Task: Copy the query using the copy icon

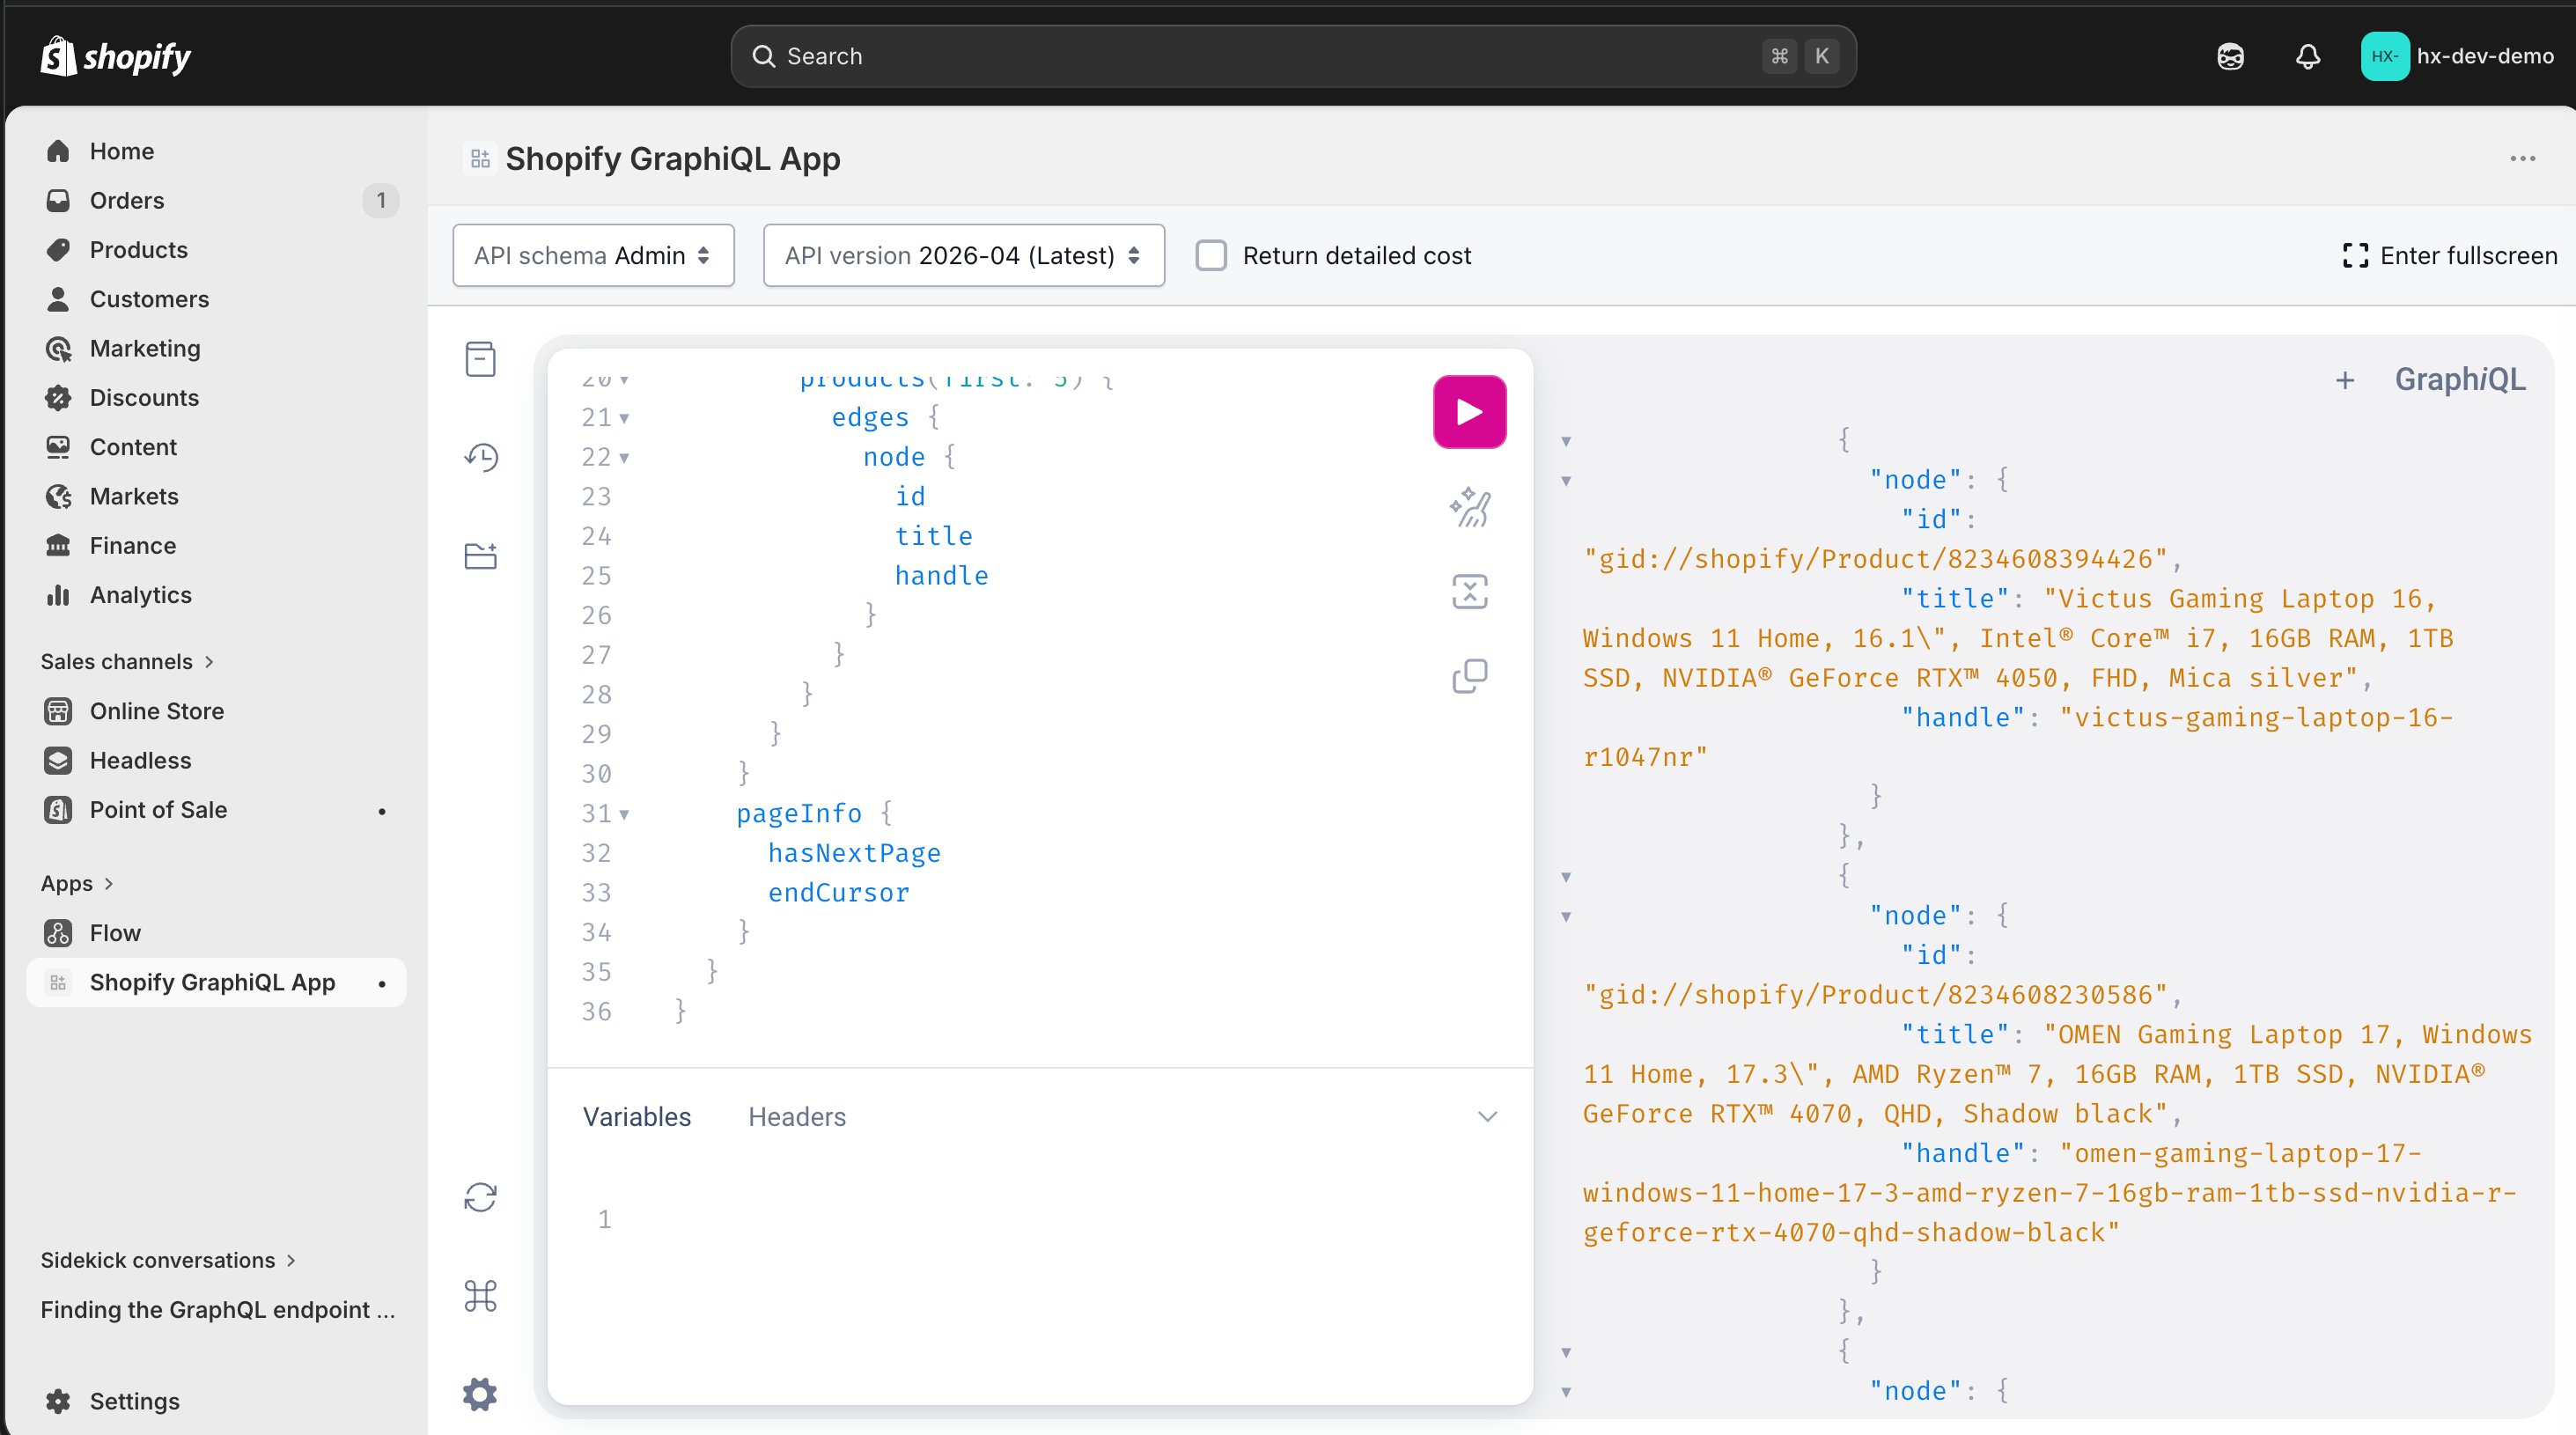Action: point(1469,676)
